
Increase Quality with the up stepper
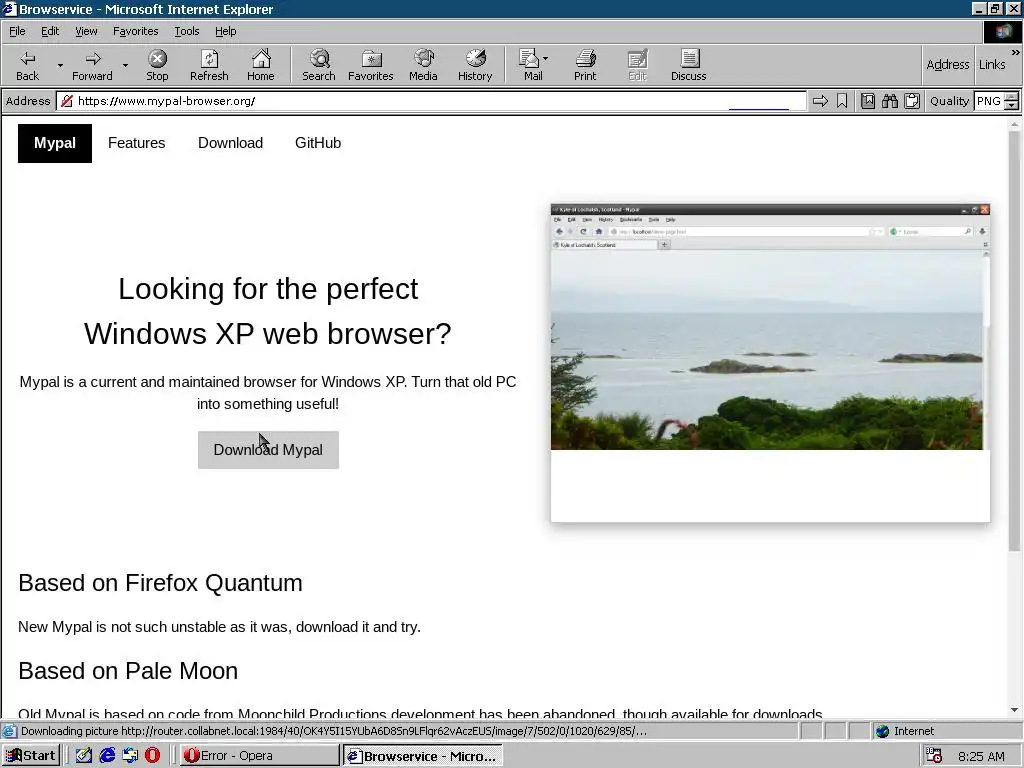click(x=1012, y=97)
